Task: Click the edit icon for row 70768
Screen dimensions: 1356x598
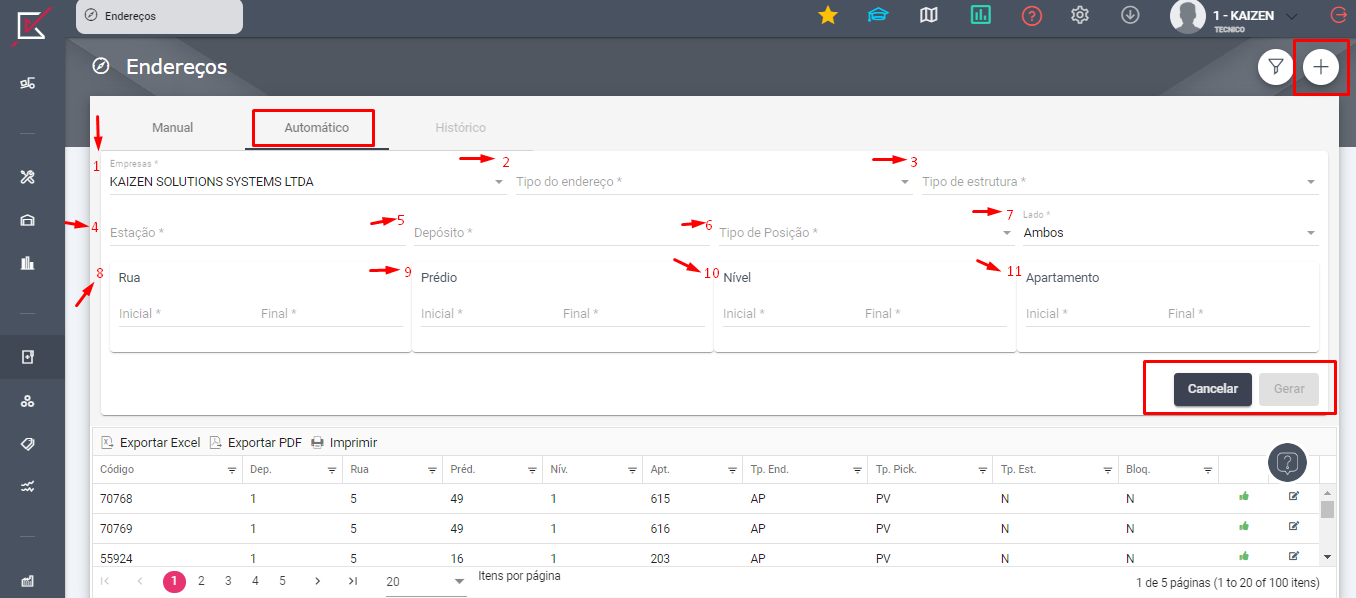Action: click(1293, 496)
